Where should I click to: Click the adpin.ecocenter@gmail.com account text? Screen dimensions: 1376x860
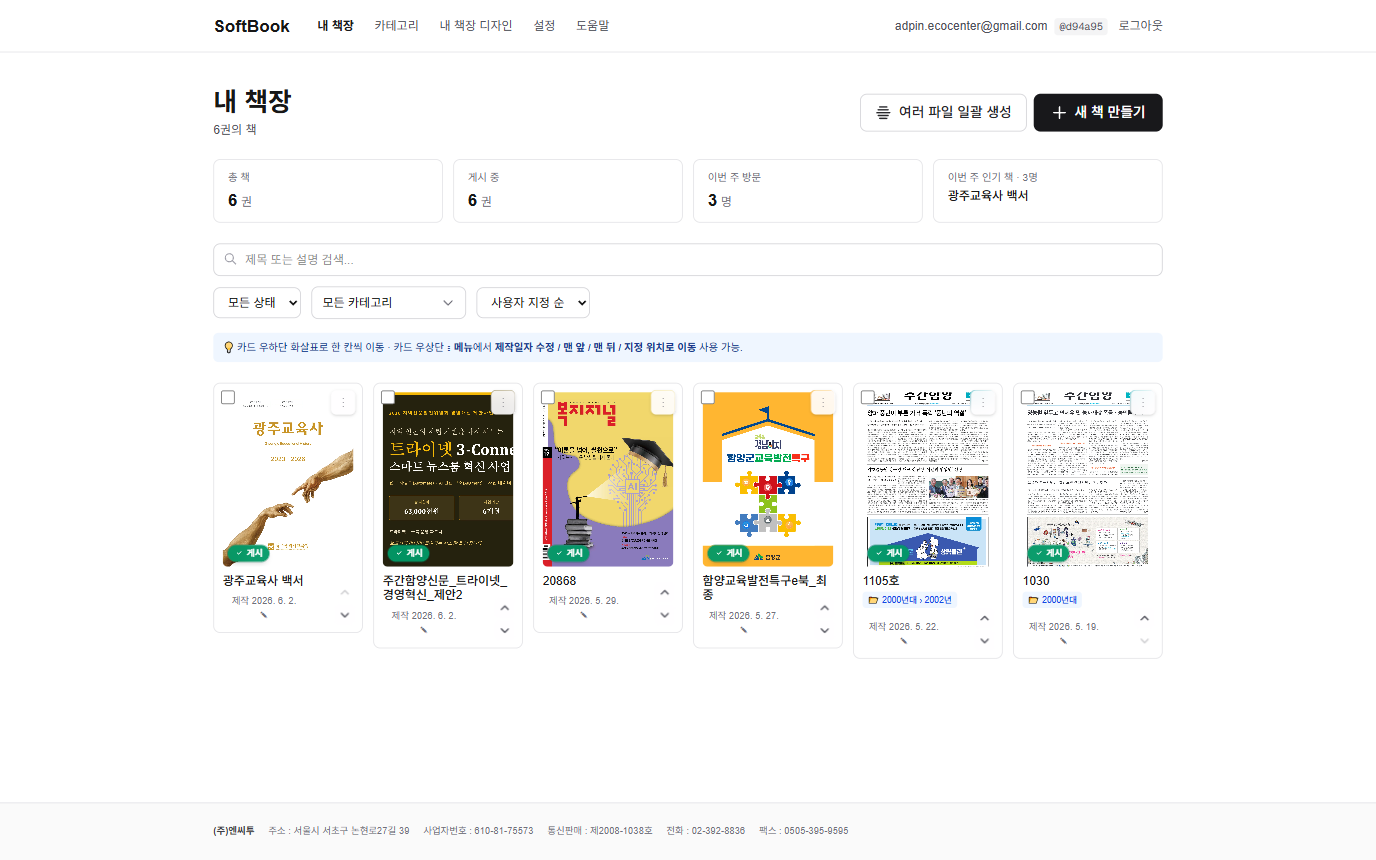coord(971,26)
